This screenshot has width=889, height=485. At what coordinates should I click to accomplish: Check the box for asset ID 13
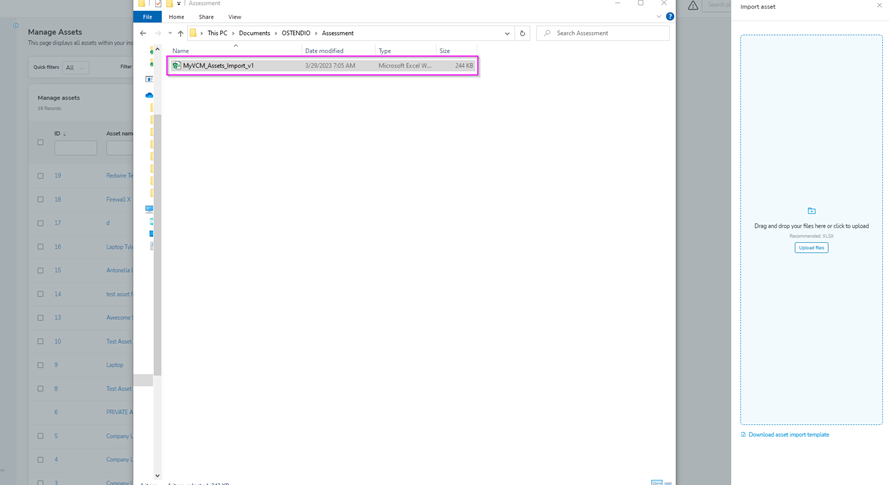coord(40,318)
